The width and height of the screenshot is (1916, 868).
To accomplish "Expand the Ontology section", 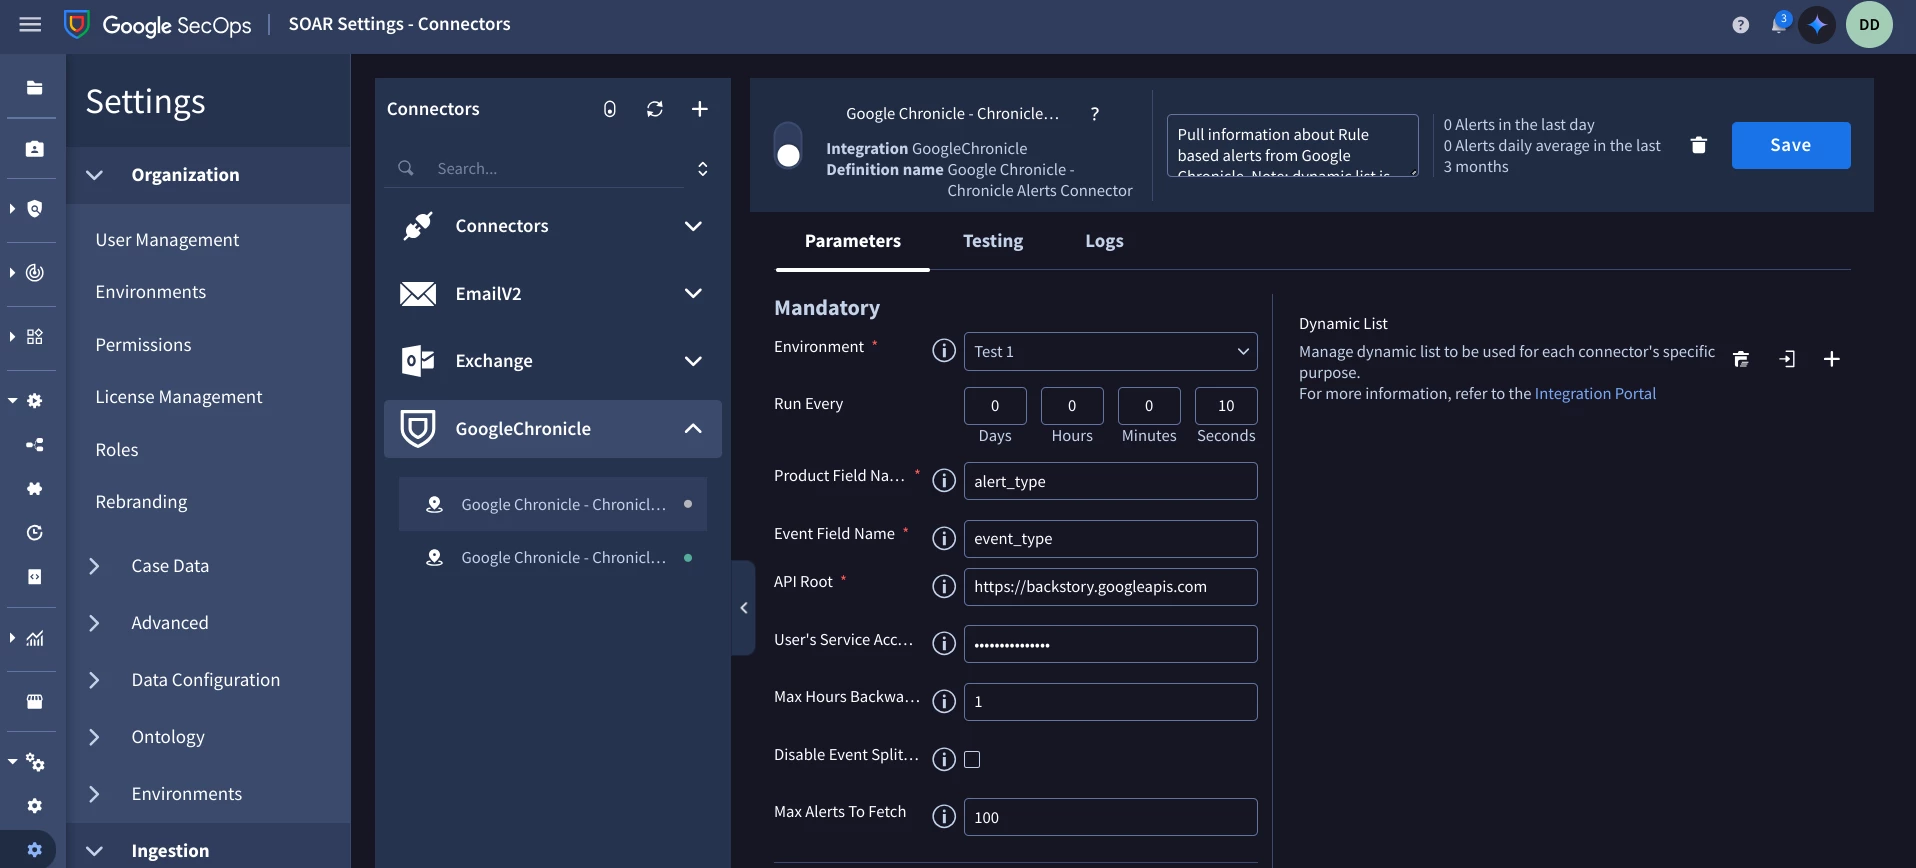I will point(94,737).
